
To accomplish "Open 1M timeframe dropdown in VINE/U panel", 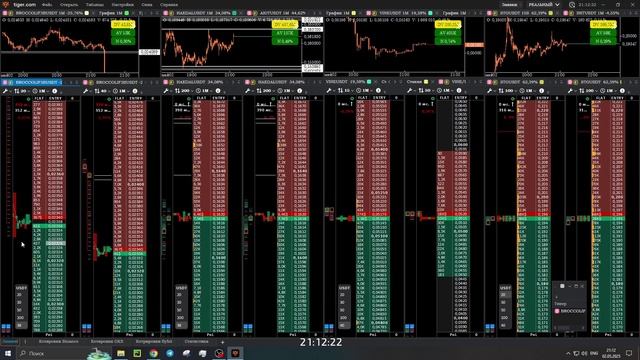I will [x=445, y=91].
